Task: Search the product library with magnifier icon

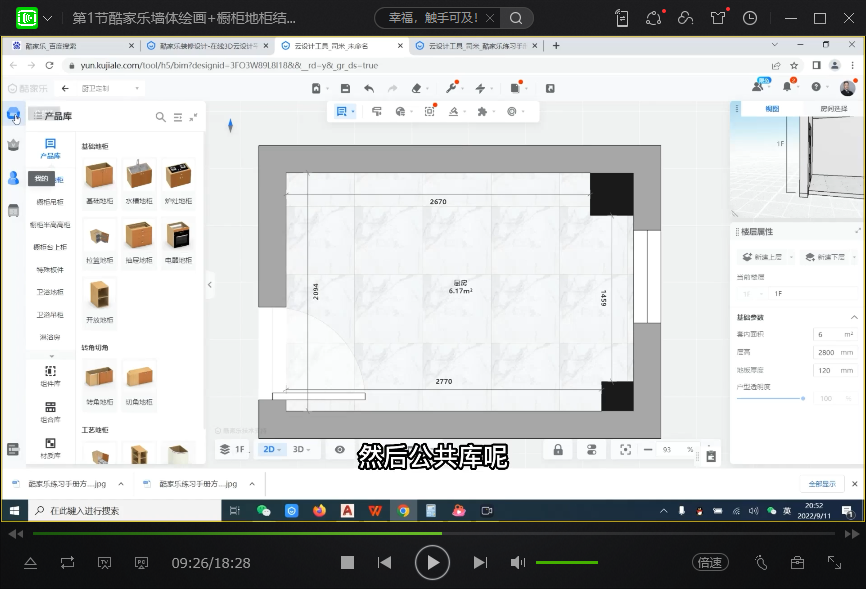Action: (x=160, y=117)
